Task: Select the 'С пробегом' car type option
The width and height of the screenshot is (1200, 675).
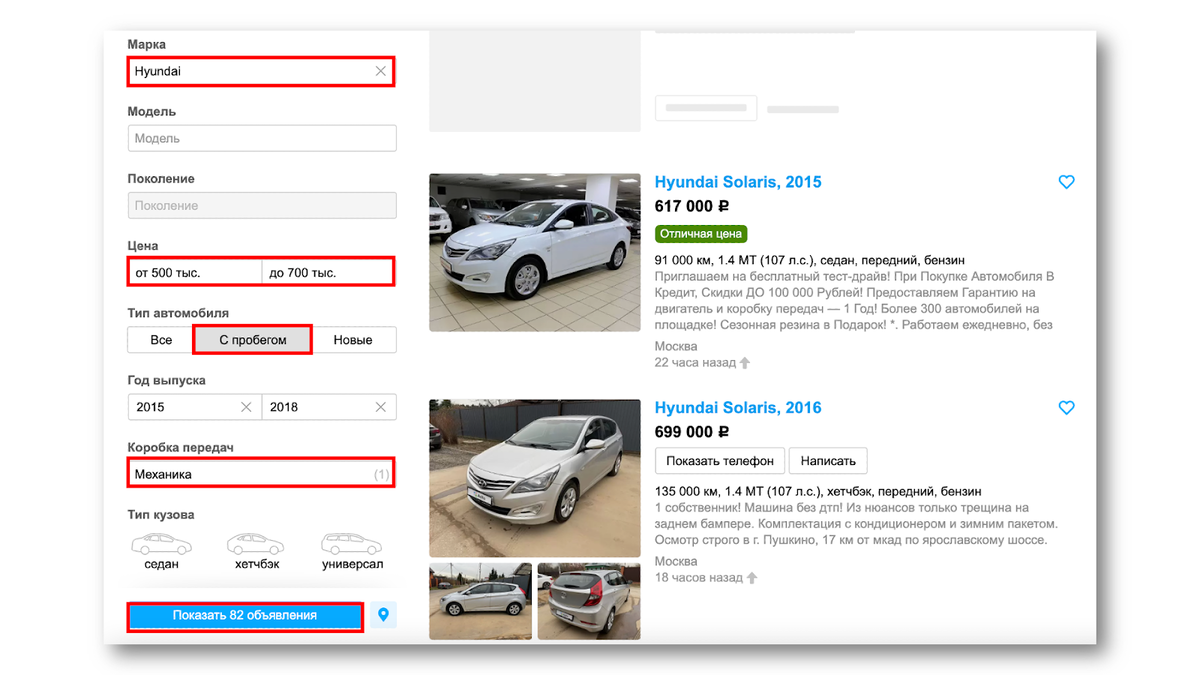Action: click(x=253, y=340)
